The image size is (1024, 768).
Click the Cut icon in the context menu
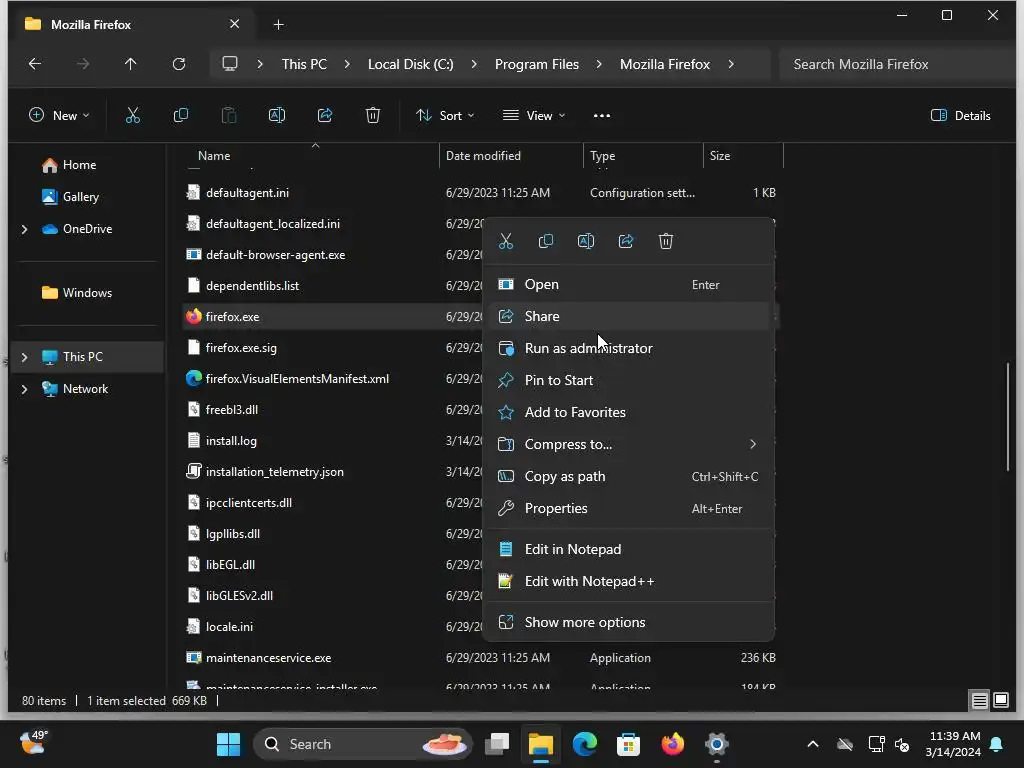[x=506, y=241]
